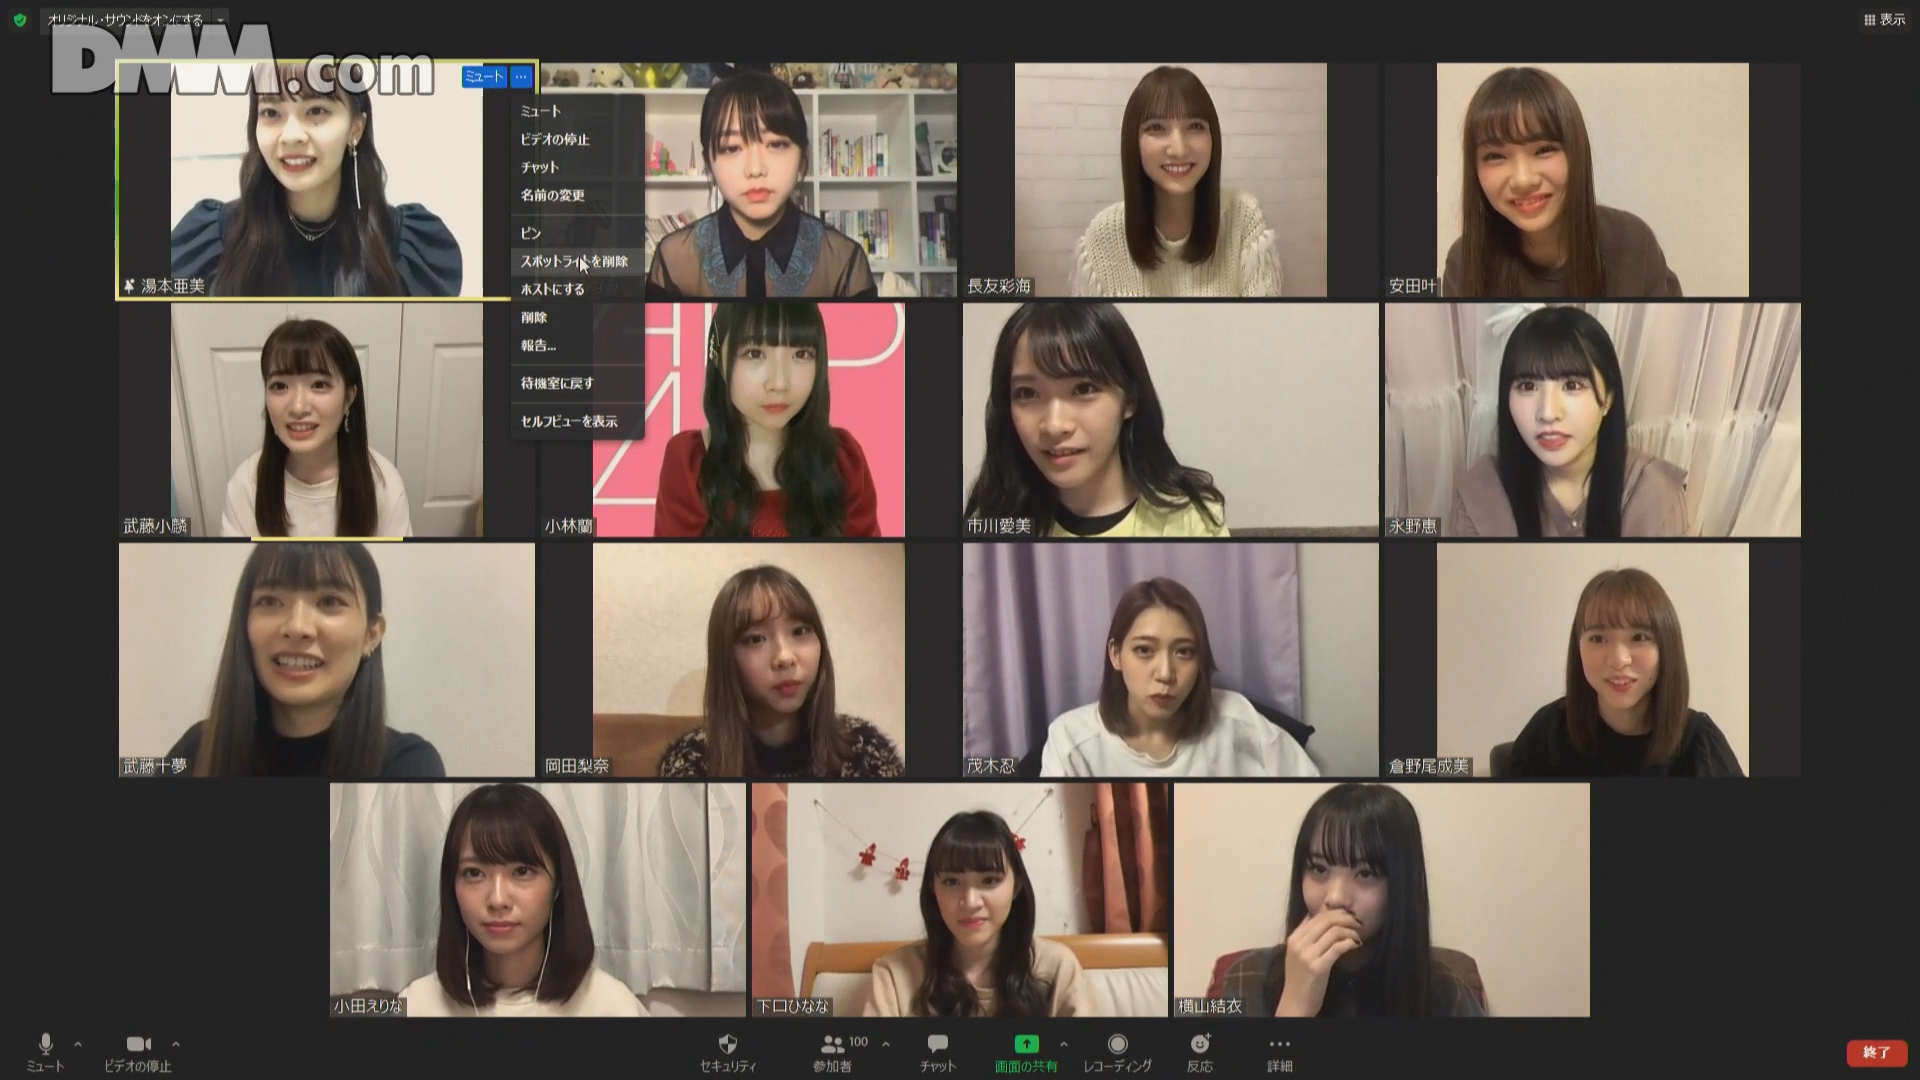Click the blue ミュート button on 湯本亜美 tile
Viewport: 1920px width, 1080px height.
click(x=484, y=77)
